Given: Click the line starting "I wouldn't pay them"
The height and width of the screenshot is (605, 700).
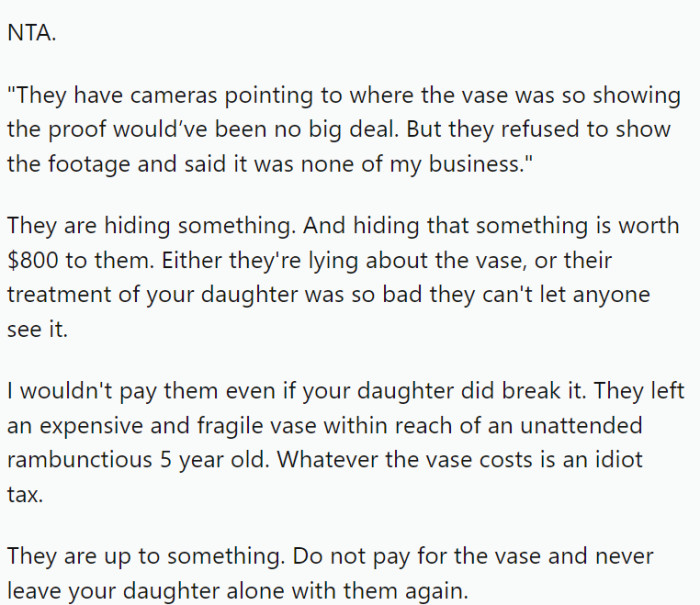Looking at the screenshot, I should coord(346,391).
